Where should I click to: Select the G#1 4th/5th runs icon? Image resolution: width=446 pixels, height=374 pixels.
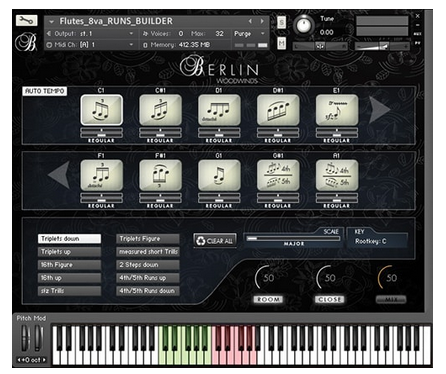(278, 175)
